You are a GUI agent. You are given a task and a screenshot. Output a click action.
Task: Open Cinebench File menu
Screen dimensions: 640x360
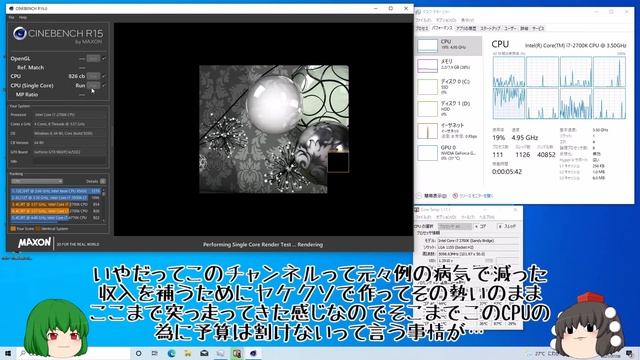[x=11, y=18]
